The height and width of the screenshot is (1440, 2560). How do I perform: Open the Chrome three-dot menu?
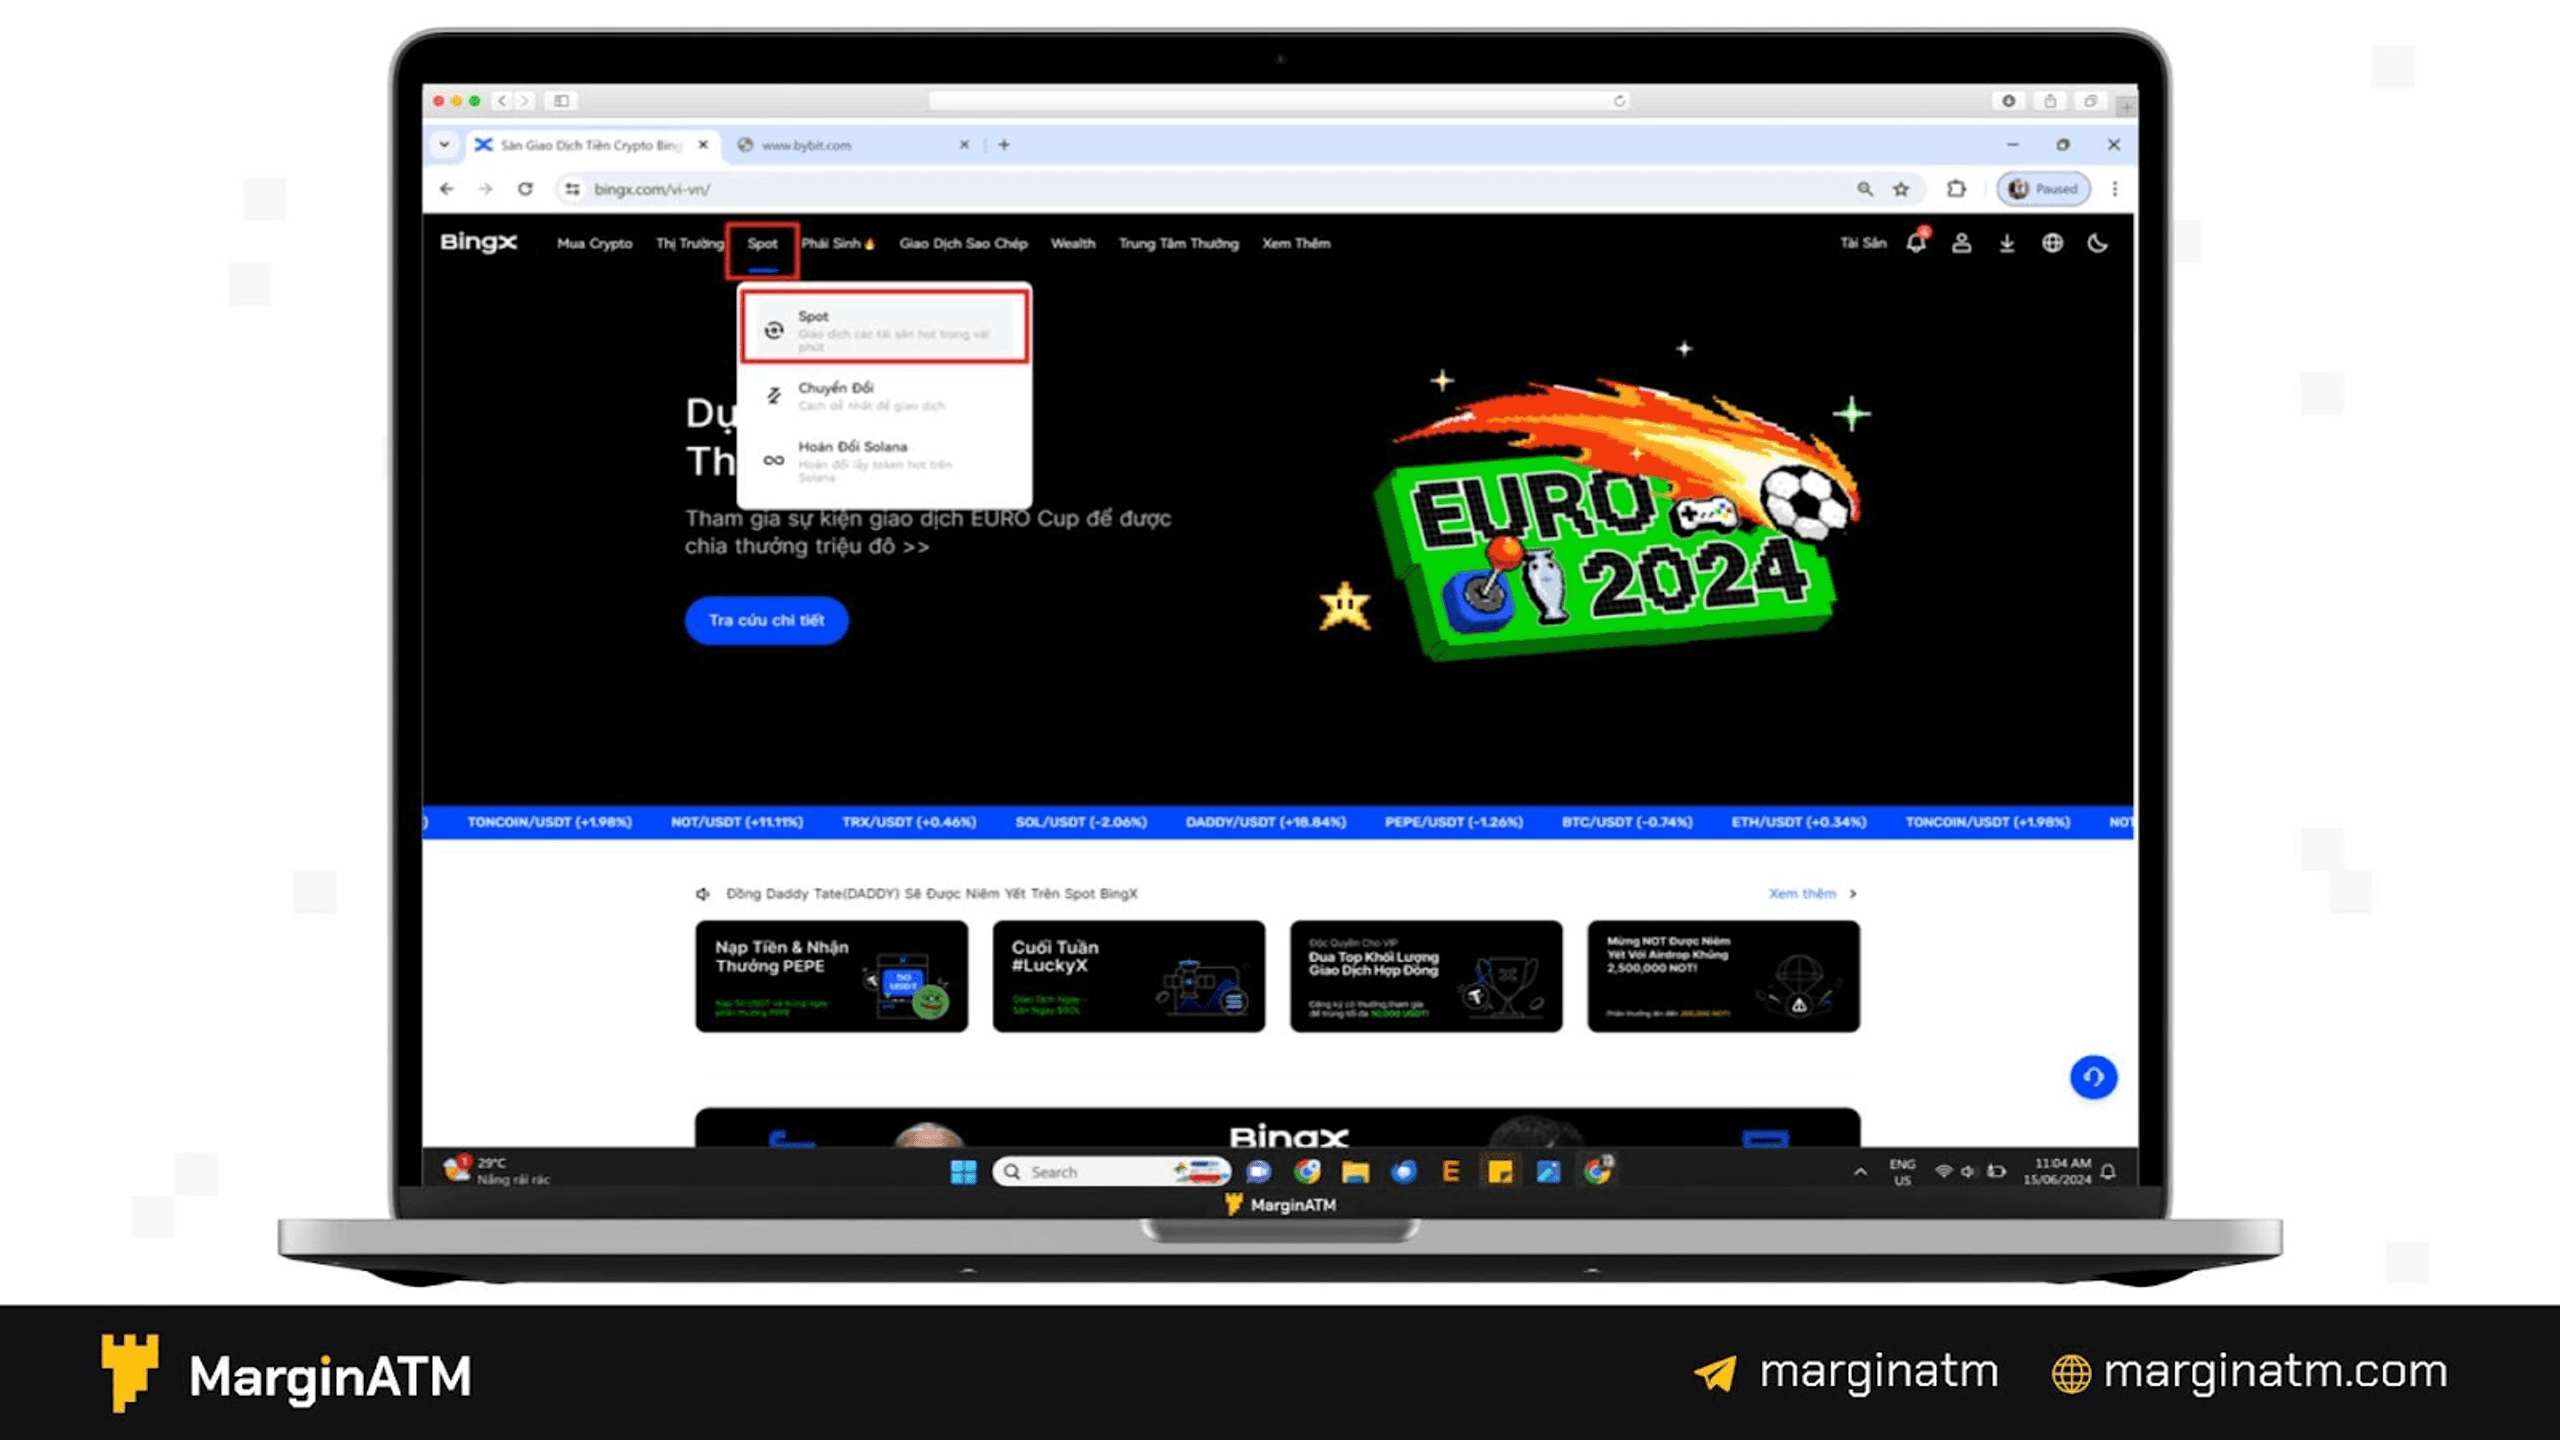pyautogui.click(x=2115, y=189)
